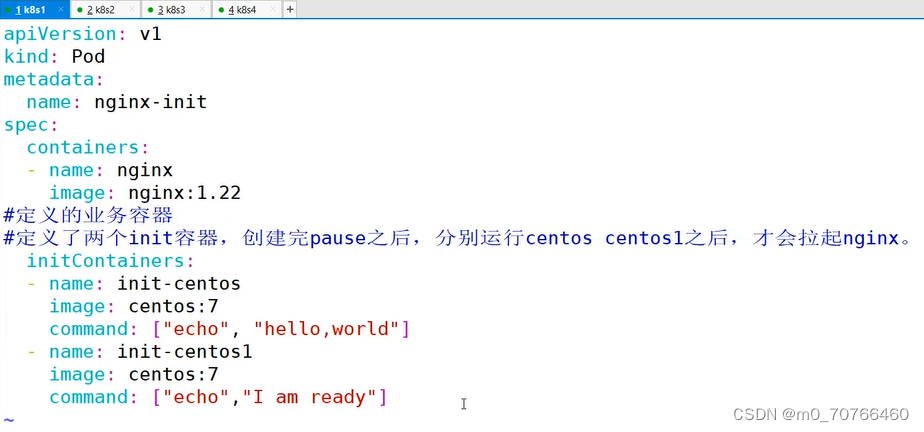Place cursor on 'apiVersion: v1' line
The width and height of the screenshot is (924, 432).
[82, 34]
